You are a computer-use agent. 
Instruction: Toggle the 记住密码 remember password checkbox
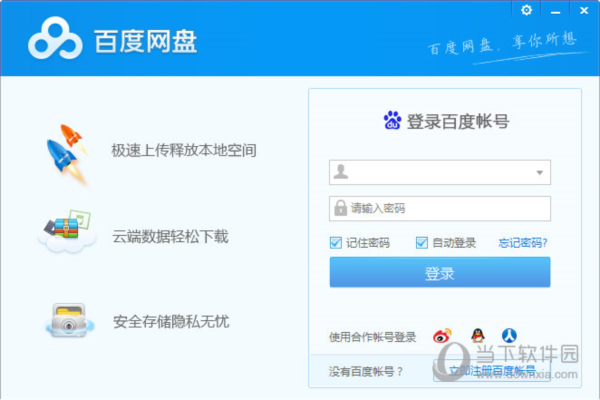336,243
